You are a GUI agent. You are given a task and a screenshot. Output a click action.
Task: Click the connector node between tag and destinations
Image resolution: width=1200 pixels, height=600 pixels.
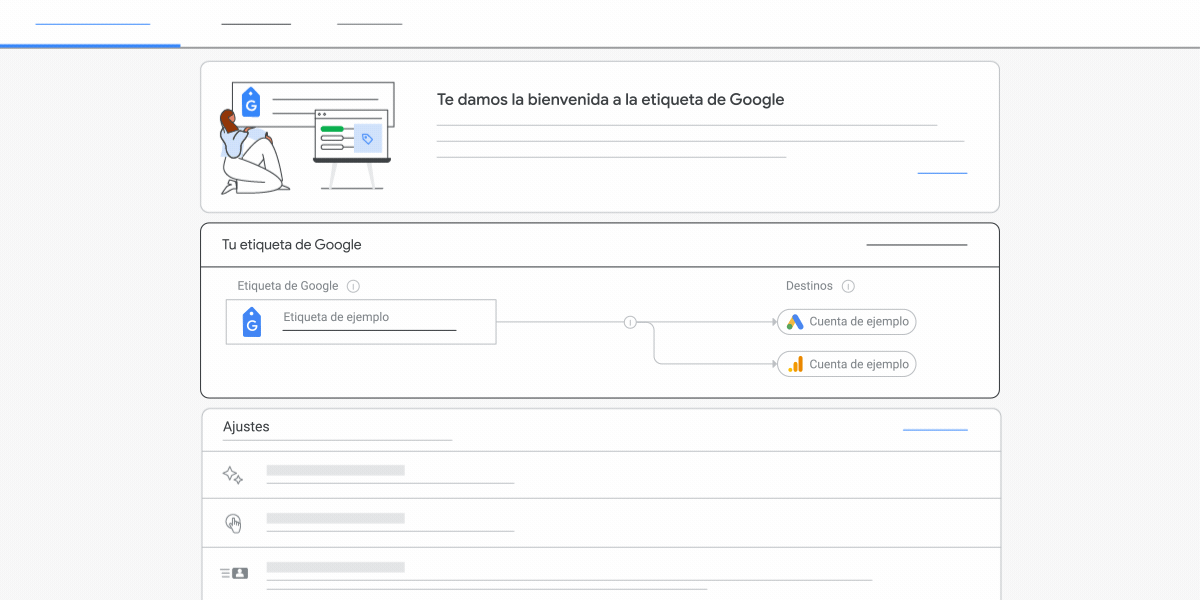click(x=630, y=322)
